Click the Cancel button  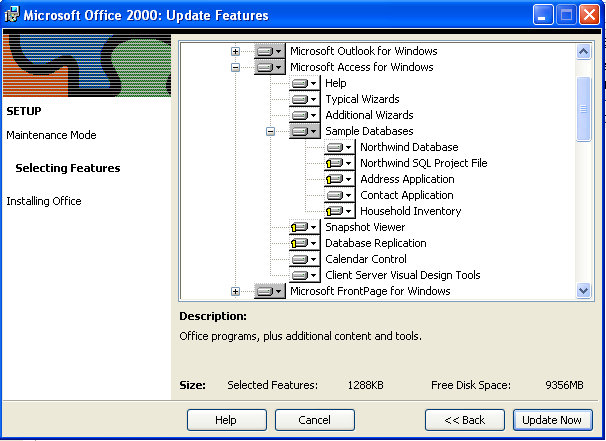point(315,420)
